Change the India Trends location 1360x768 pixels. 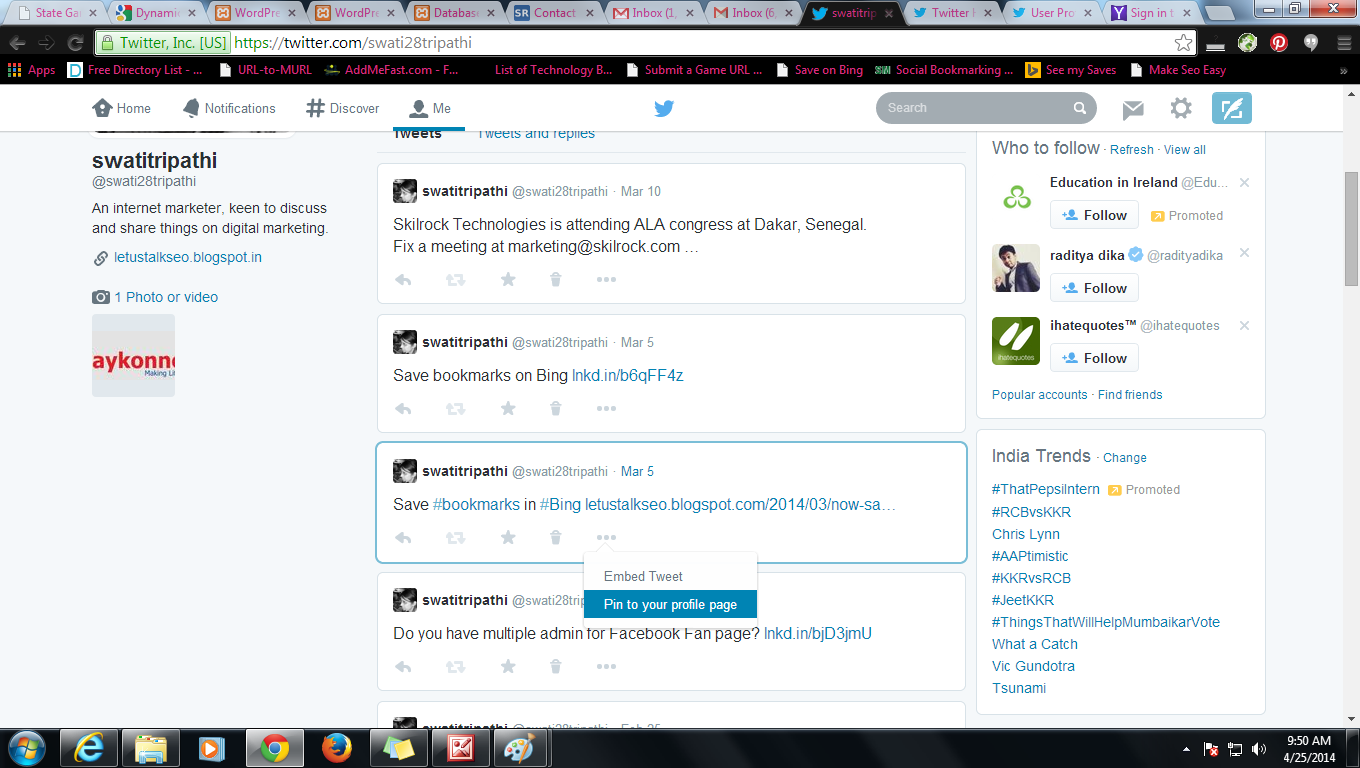(x=1125, y=458)
